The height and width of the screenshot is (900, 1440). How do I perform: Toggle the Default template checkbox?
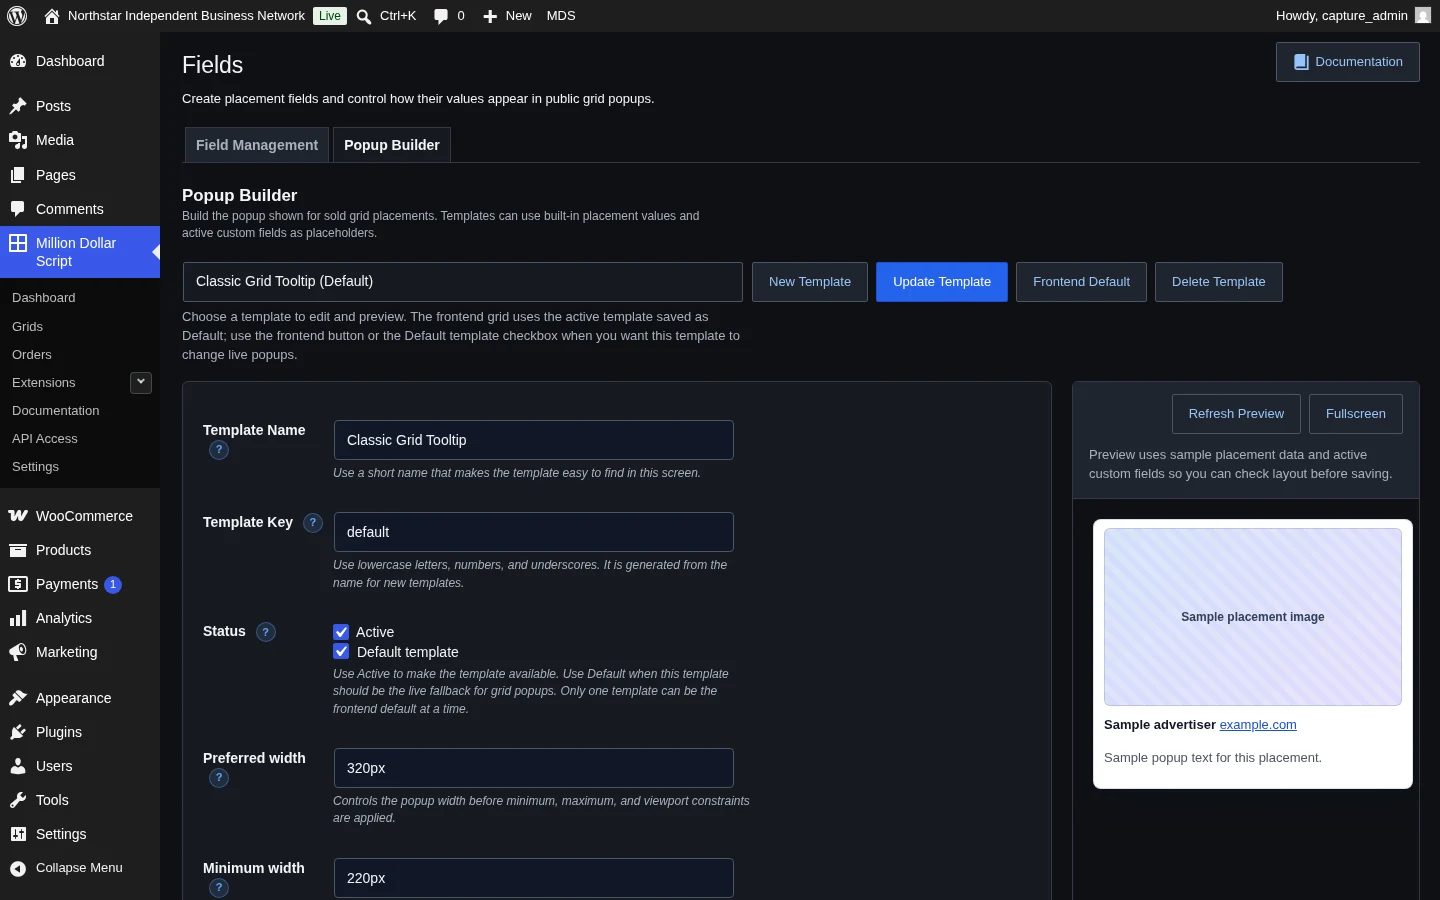(x=341, y=651)
